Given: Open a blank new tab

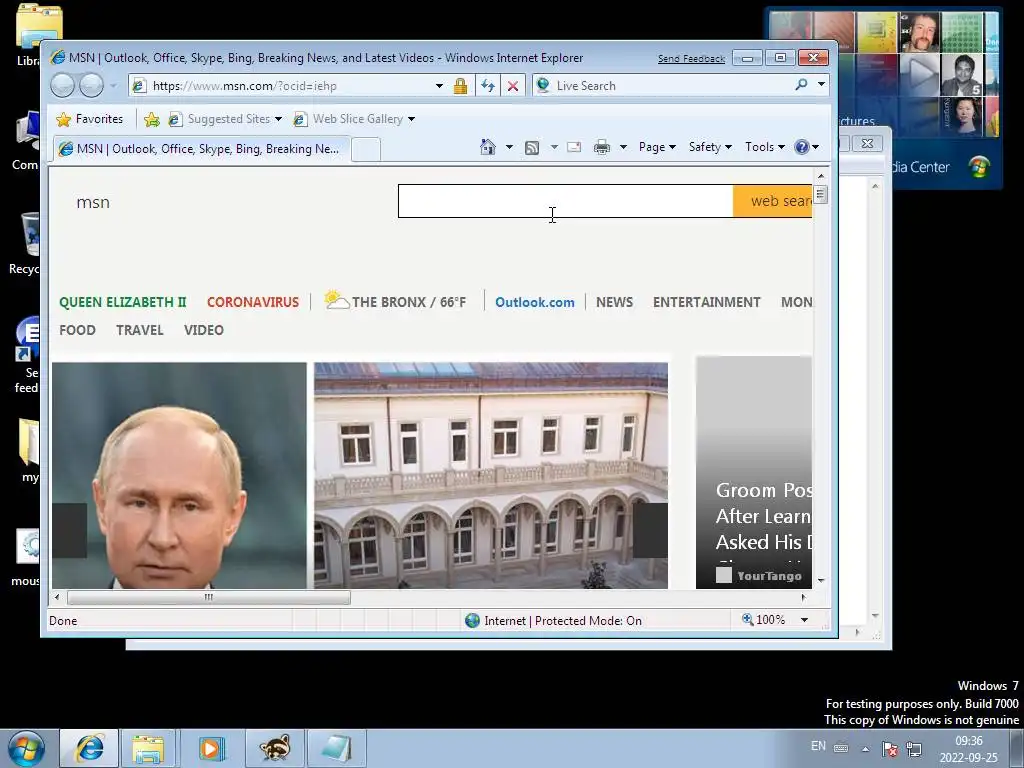Looking at the screenshot, I should 366,150.
